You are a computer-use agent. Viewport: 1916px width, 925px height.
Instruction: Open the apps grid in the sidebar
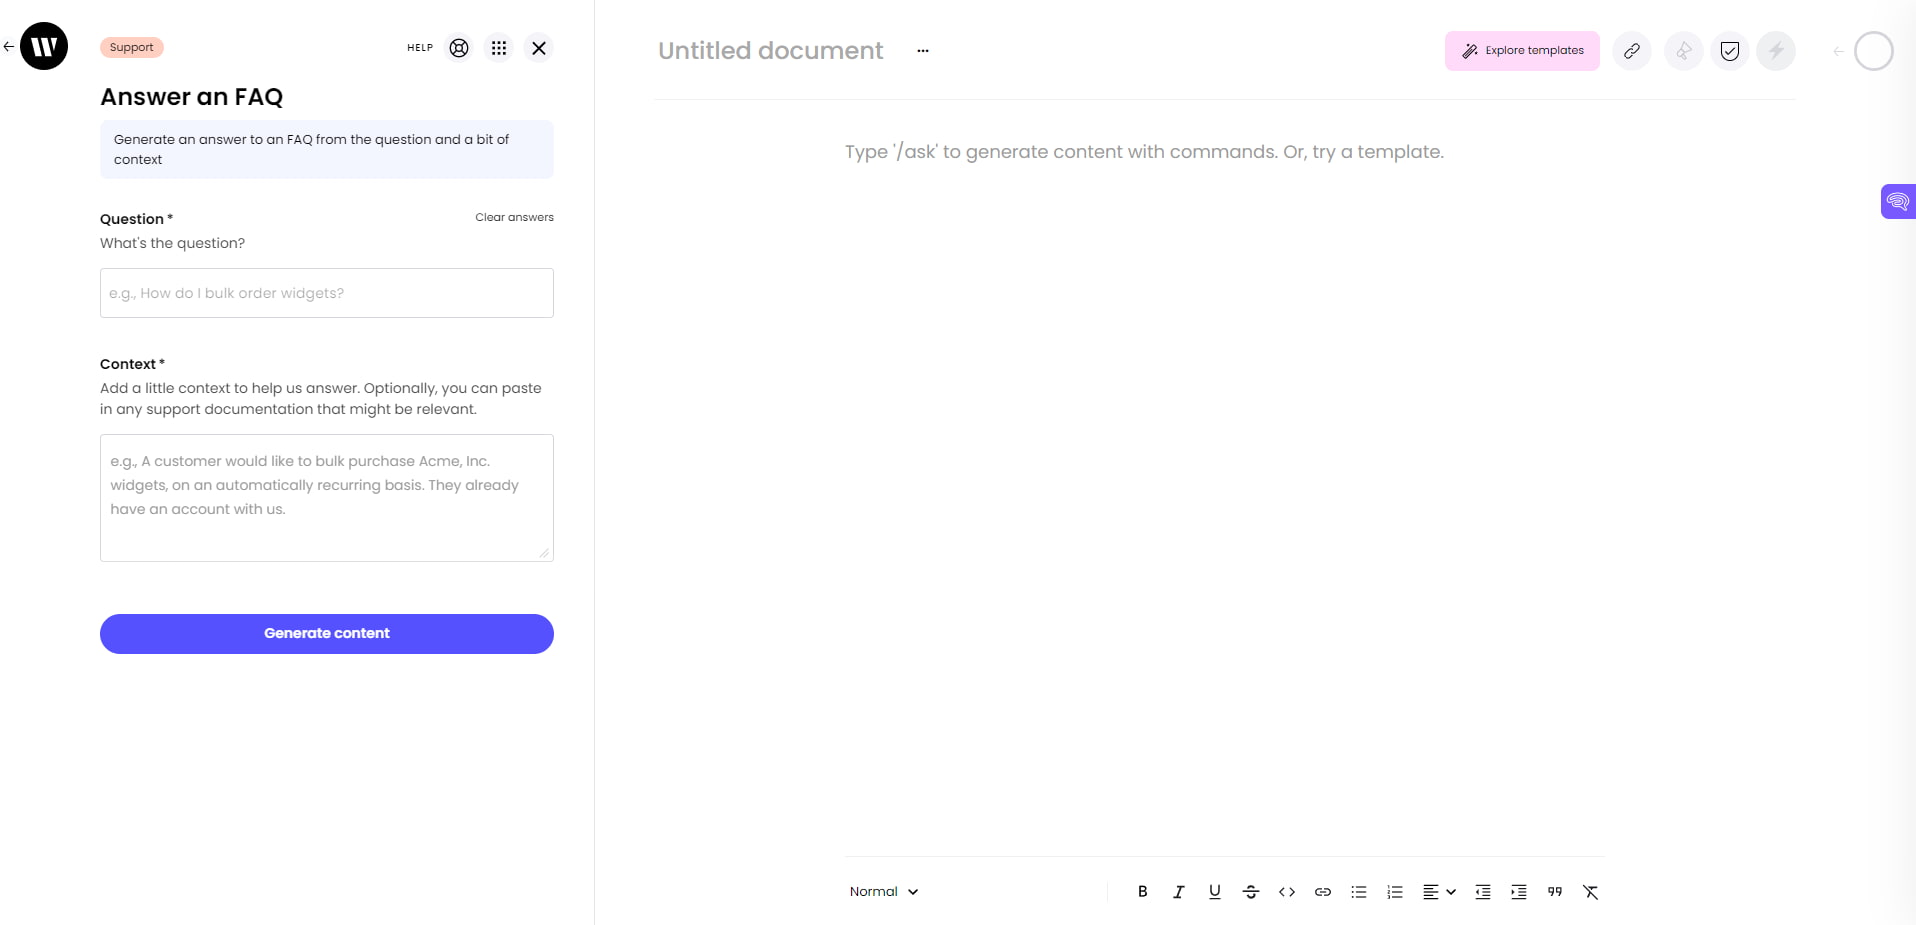498,47
